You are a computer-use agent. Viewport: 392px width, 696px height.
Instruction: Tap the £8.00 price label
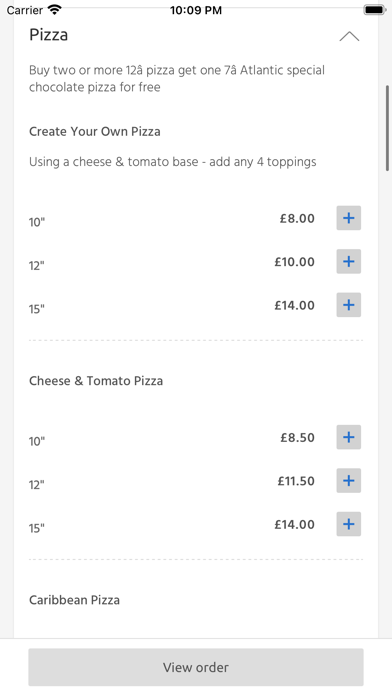(x=297, y=218)
